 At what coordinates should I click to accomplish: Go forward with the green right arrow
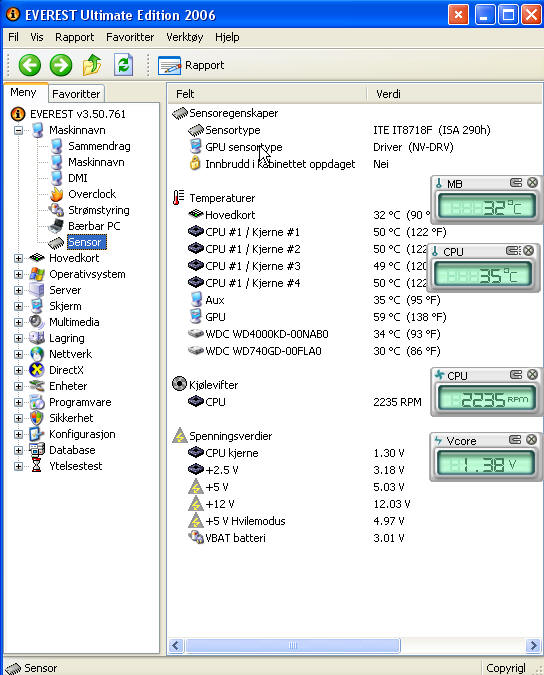click(61, 65)
